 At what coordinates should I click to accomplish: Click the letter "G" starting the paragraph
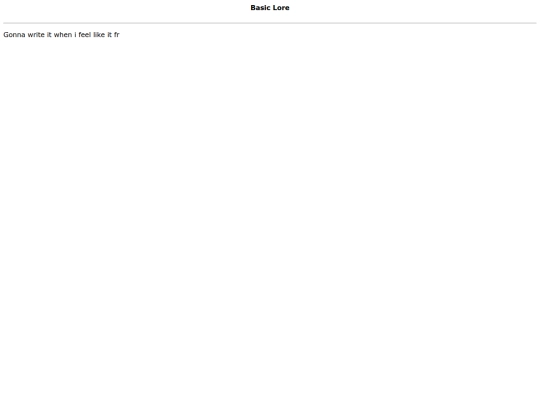(x=6, y=35)
